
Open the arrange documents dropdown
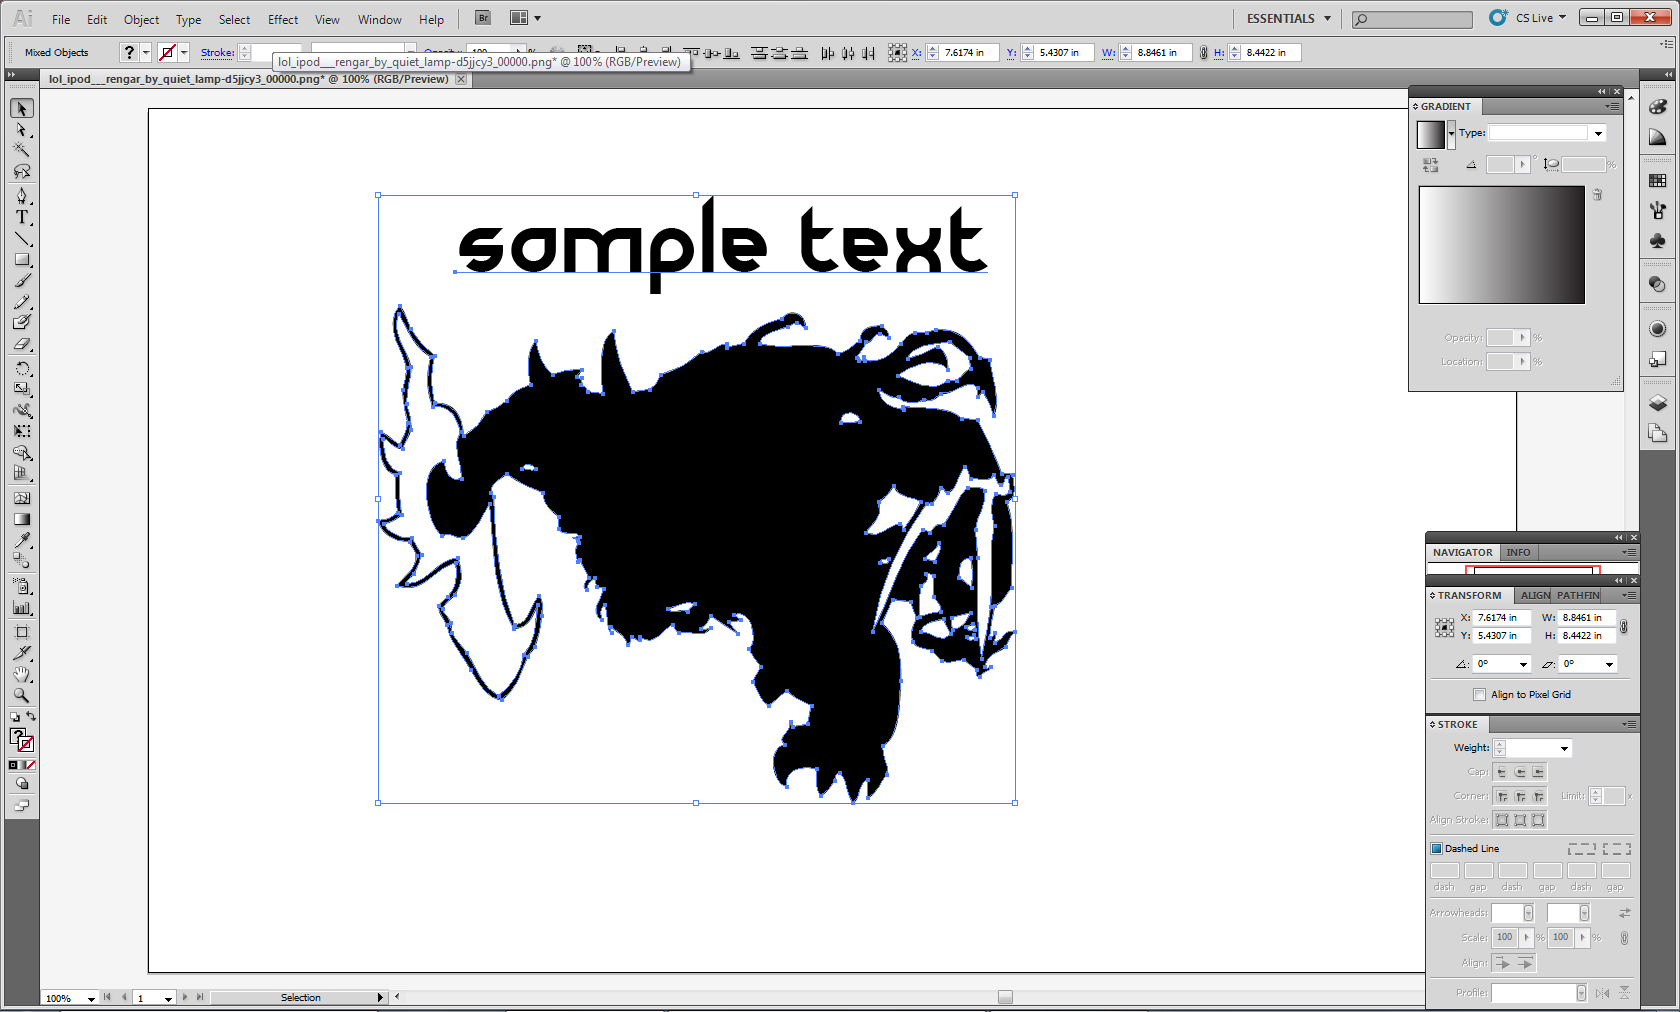coord(525,18)
